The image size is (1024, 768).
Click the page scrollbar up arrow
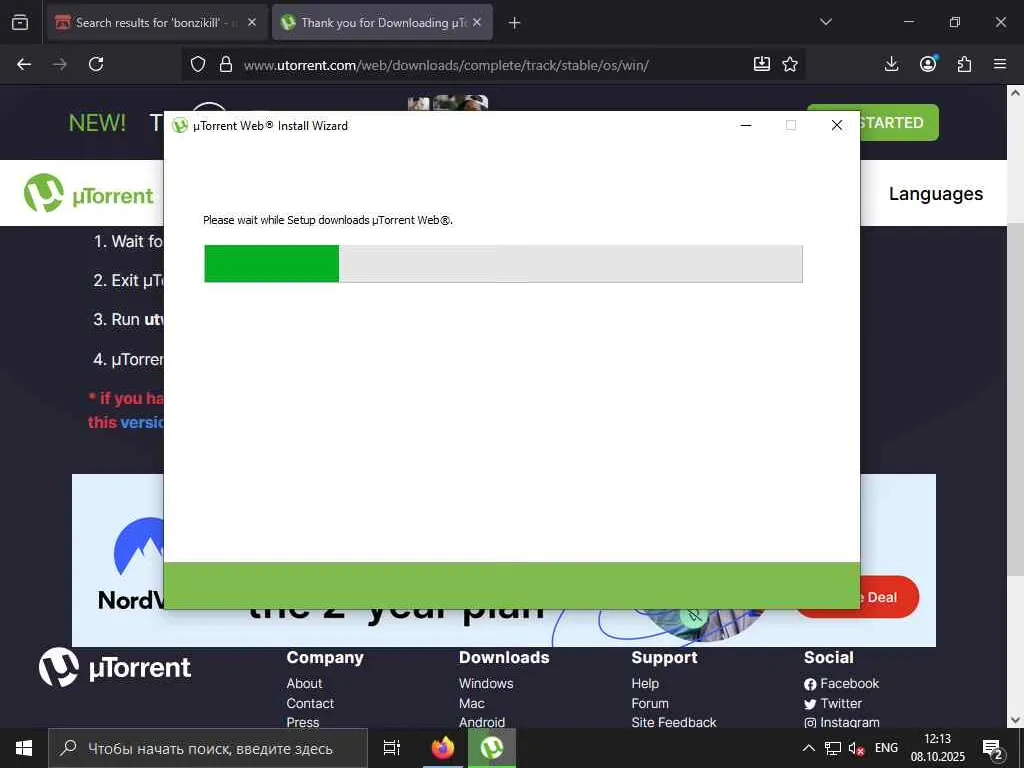tap(1015, 93)
